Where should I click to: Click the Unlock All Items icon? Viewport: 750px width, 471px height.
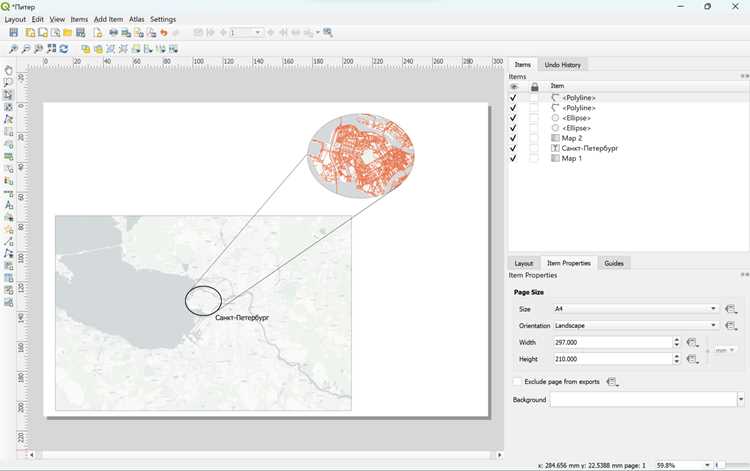[98, 49]
